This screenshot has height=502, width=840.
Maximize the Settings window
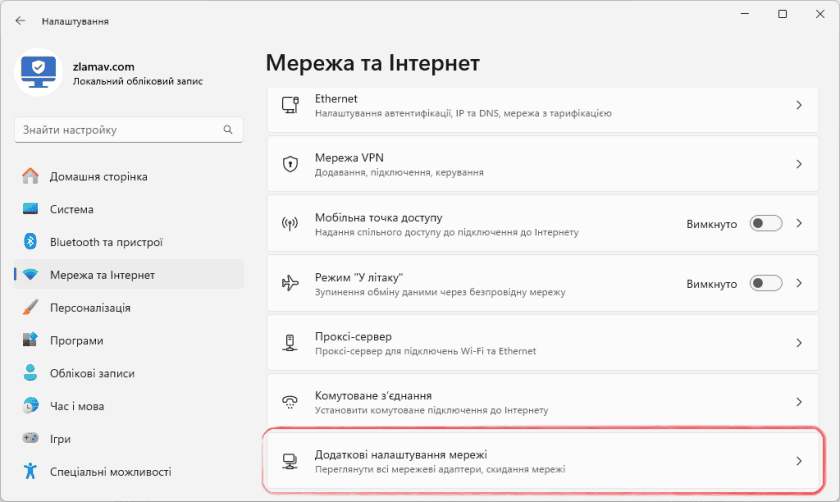(782, 14)
